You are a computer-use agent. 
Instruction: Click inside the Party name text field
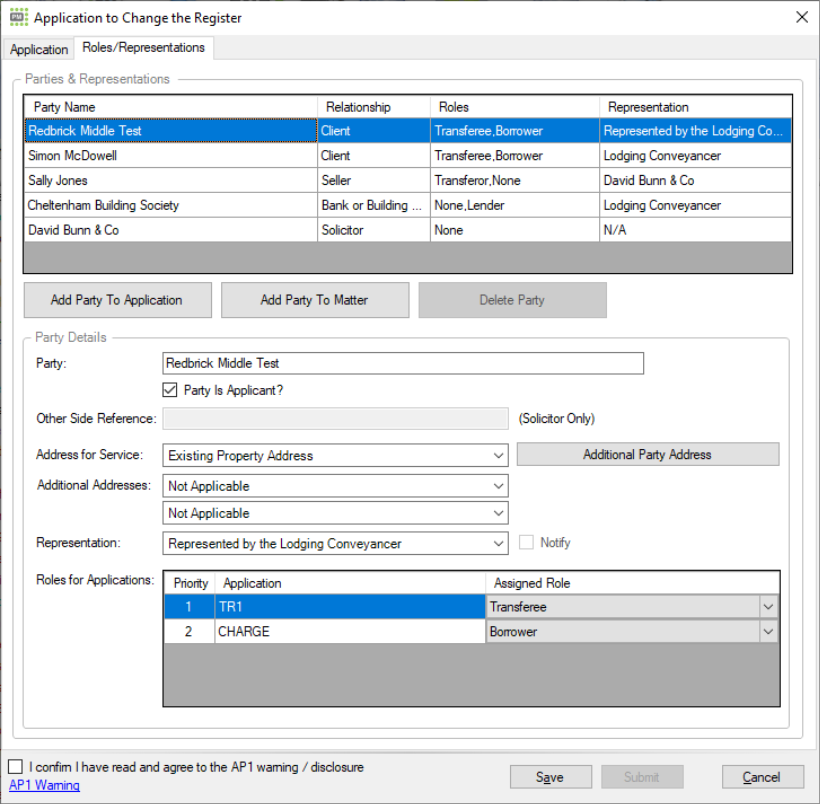tap(400, 362)
